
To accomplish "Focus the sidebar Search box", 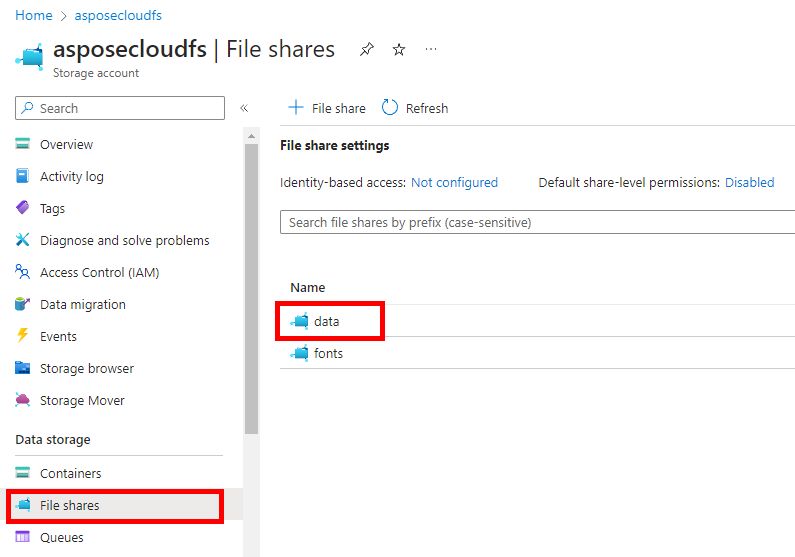I will coord(120,108).
